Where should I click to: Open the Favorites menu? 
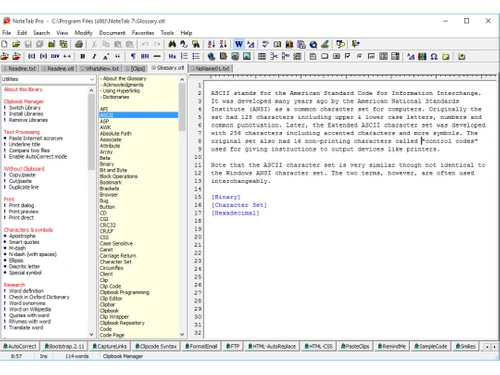pos(143,33)
